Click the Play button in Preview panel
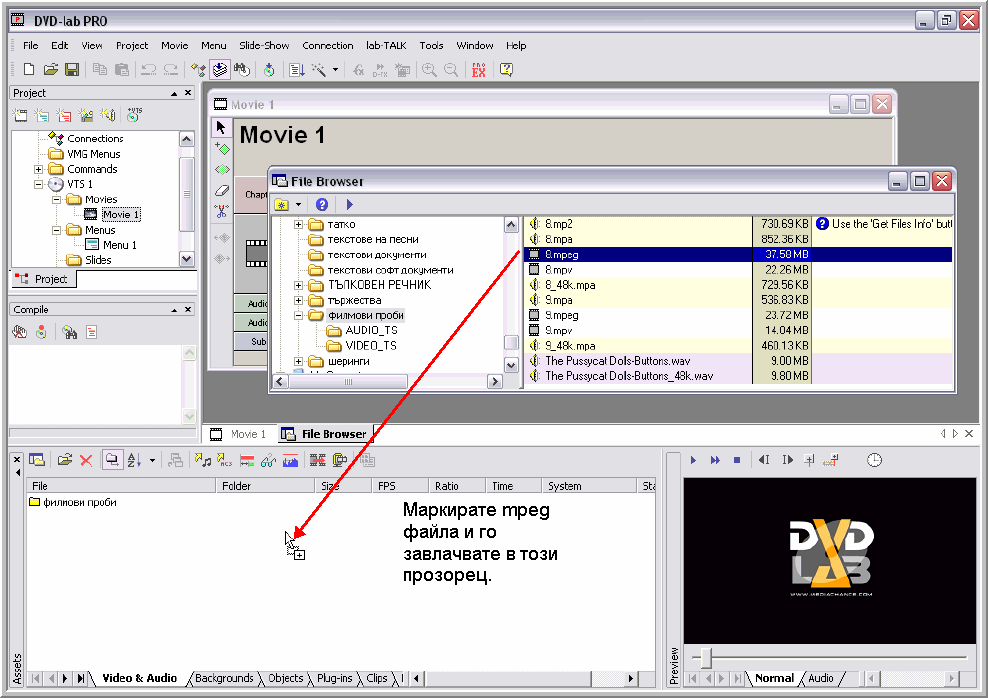 click(693, 460)
